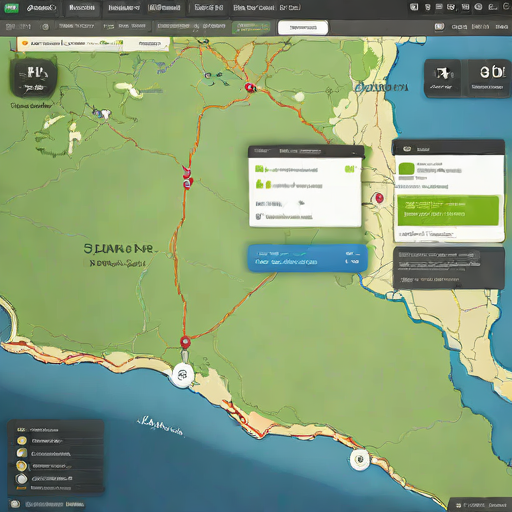Open the dropdown on the white search bar's right
Viewport: 512px width, 512px height.
150,44
